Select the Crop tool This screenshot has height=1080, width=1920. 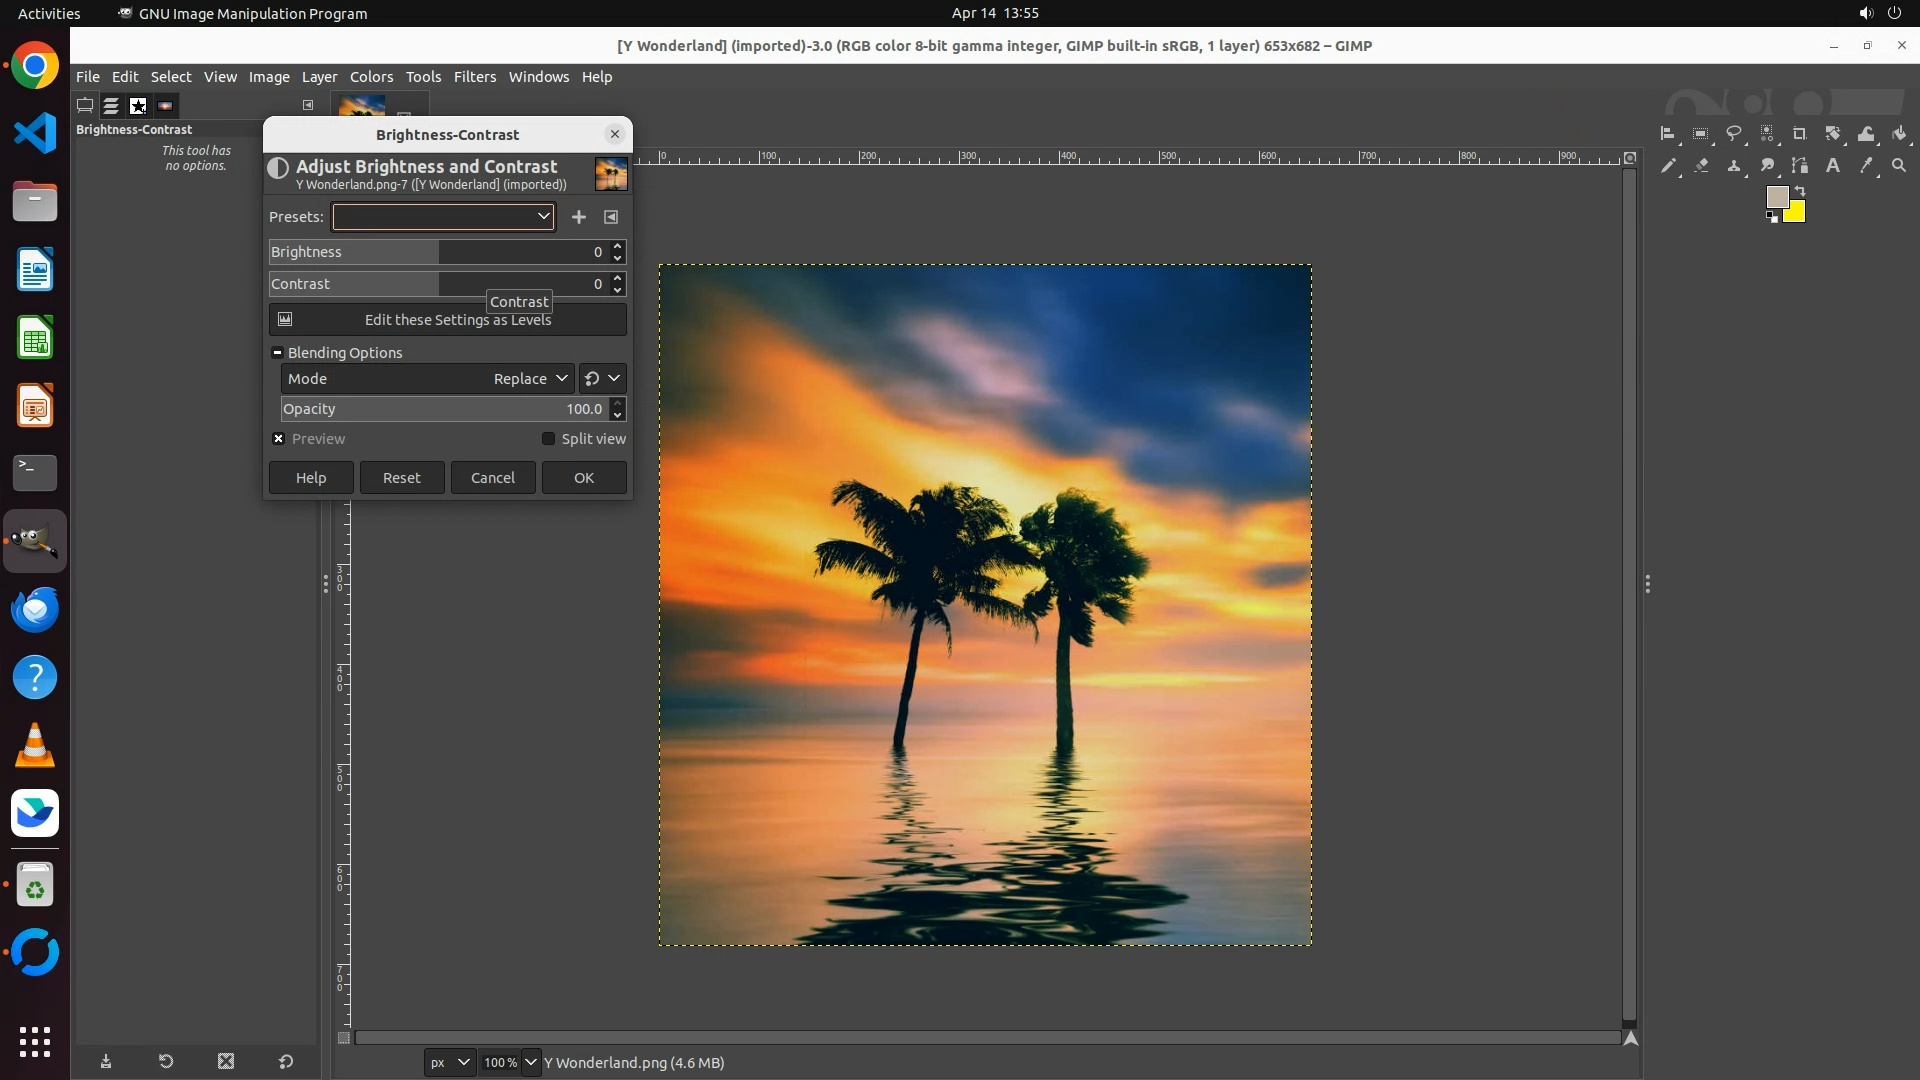[1800, 134]
